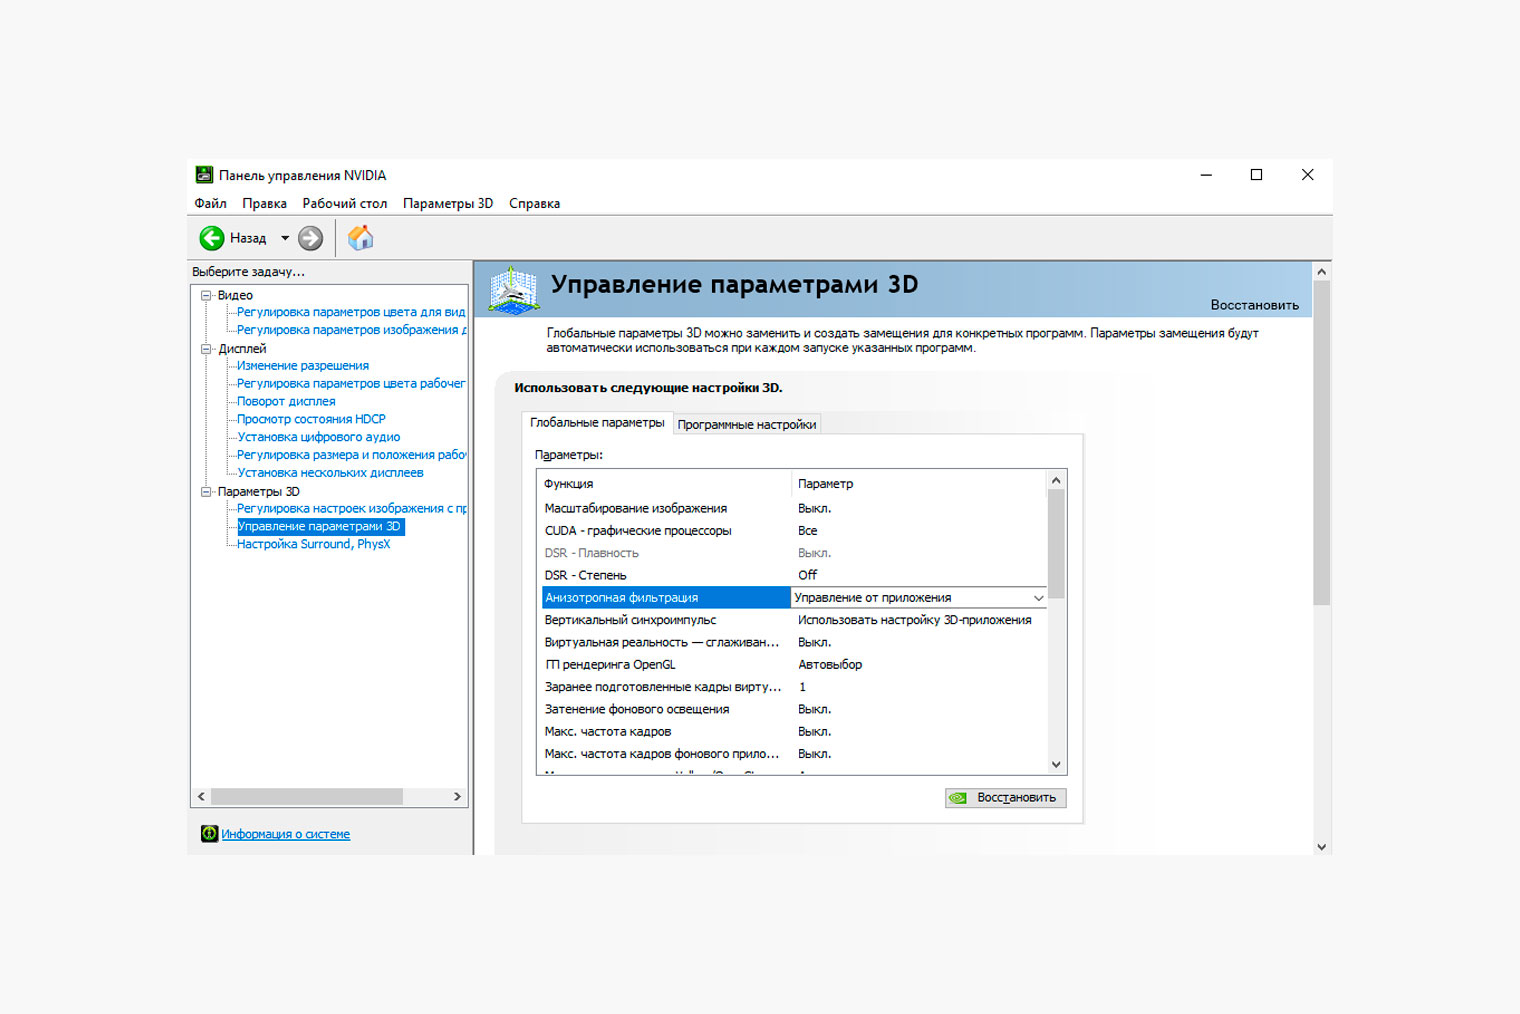Image resolution: width=1520 pixels, height=1014 pixels.
Task: Switch to Программные настройки tab
Action: (x=747, y=424)
